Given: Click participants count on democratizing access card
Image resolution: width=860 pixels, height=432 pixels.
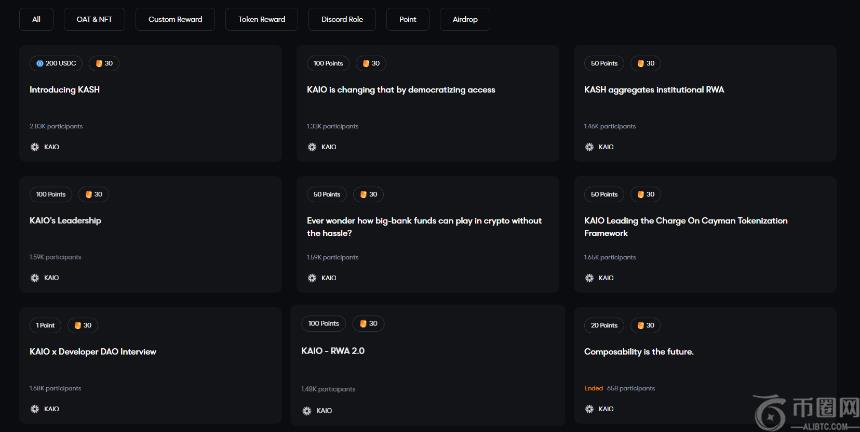Looking at the screenshot, I should coord(332,126).
